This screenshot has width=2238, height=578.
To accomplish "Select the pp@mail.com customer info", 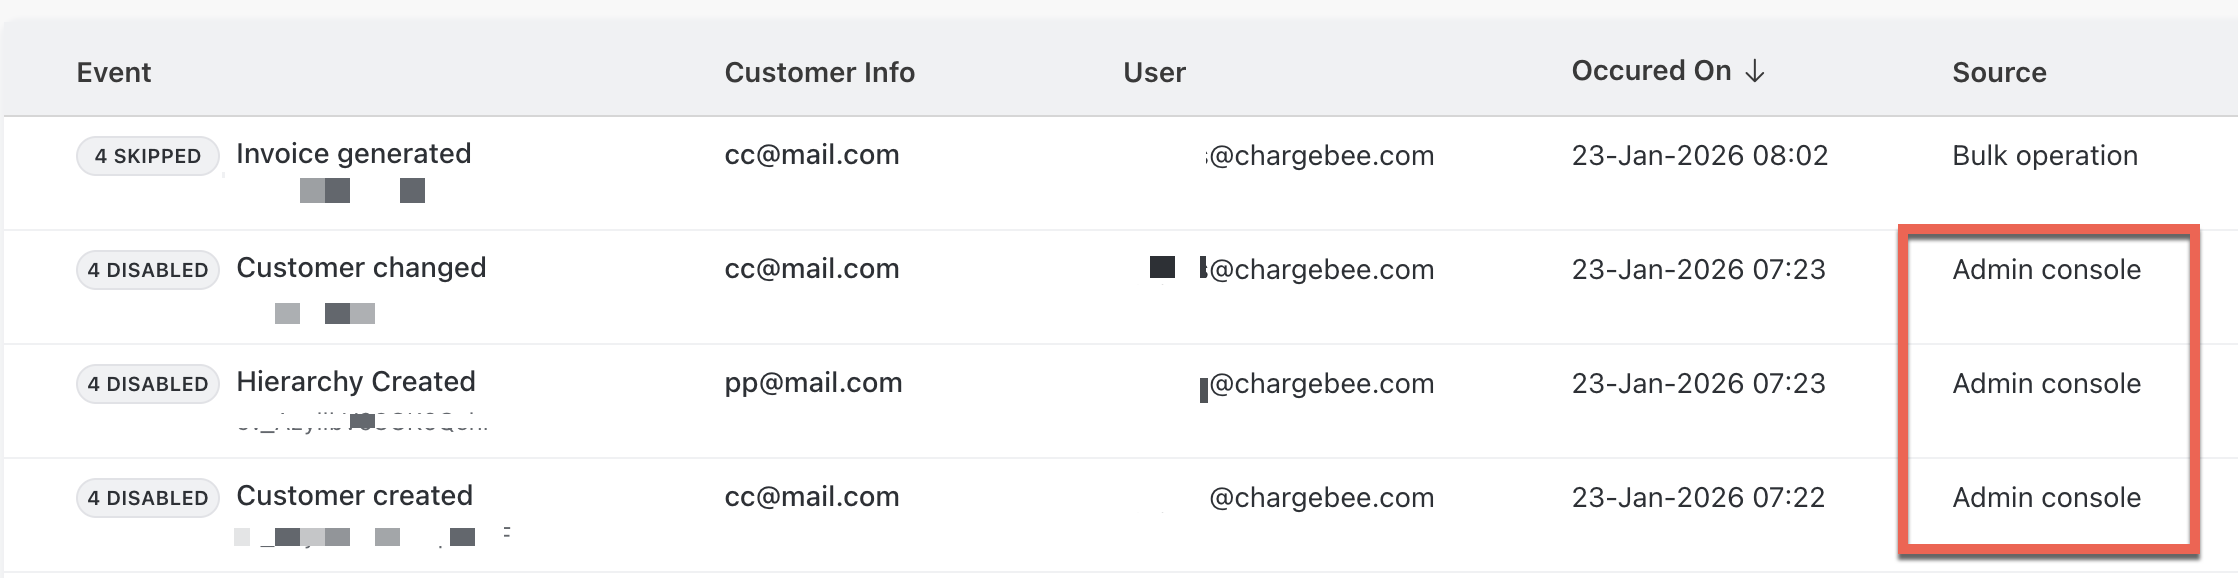I will (813, 383).
